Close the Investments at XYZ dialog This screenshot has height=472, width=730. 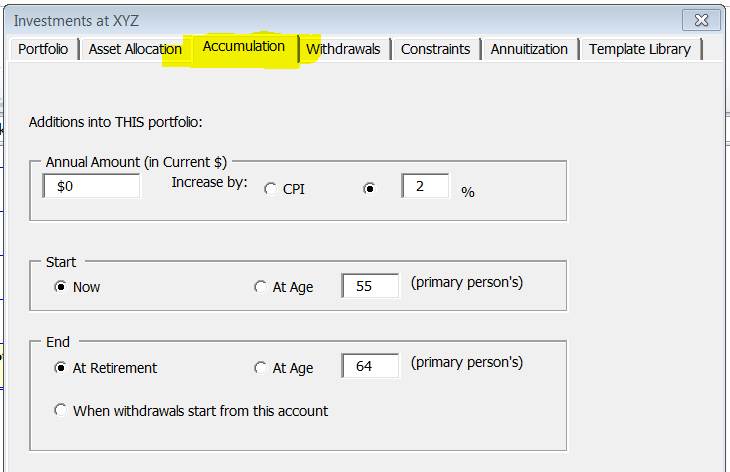click(701, 20)
